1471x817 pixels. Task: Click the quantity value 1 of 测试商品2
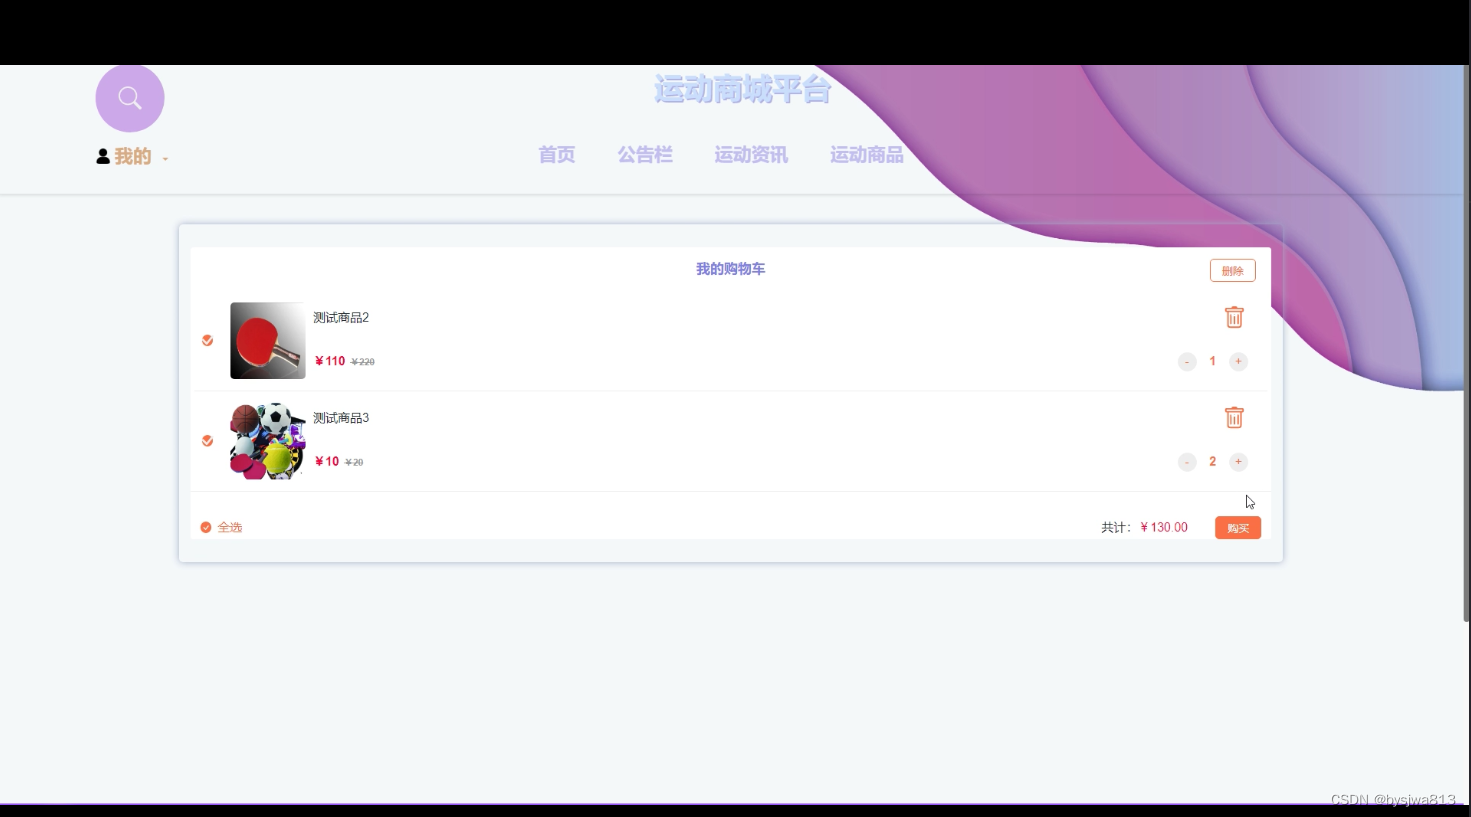(x=1213, y=361)
